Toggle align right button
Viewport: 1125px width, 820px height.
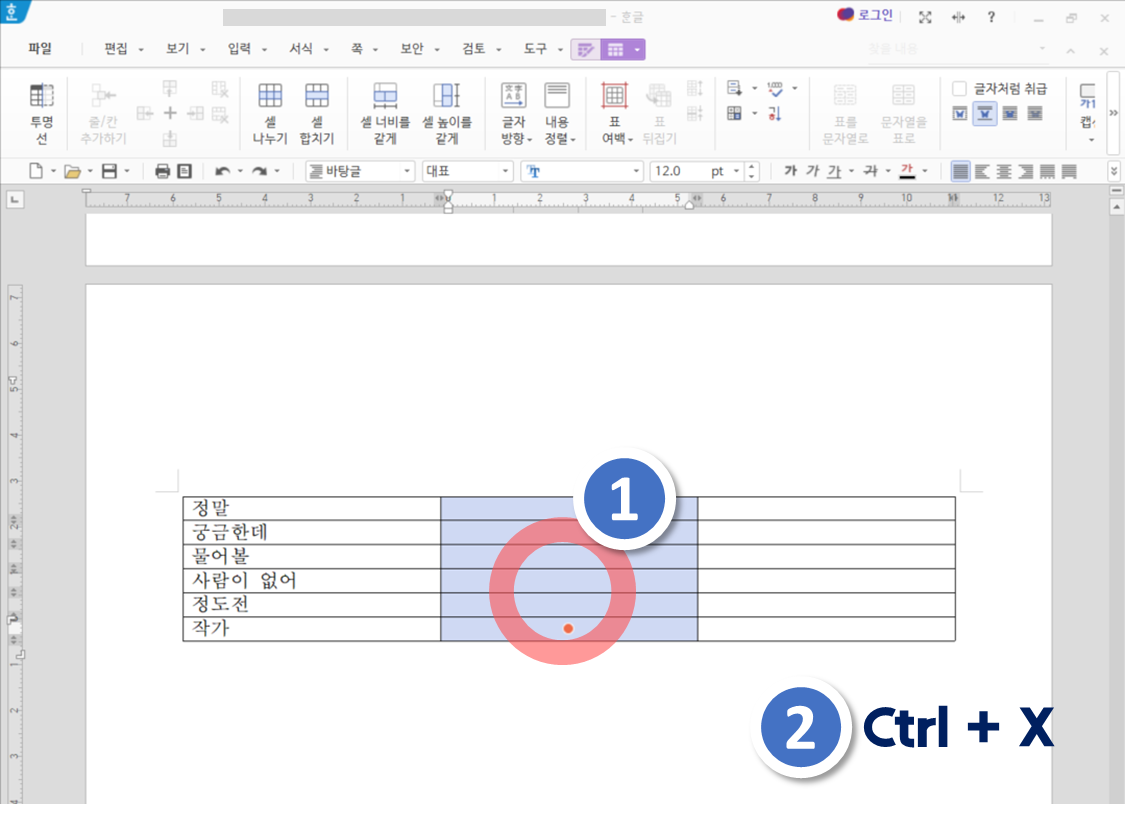[x=1026, y=171]
